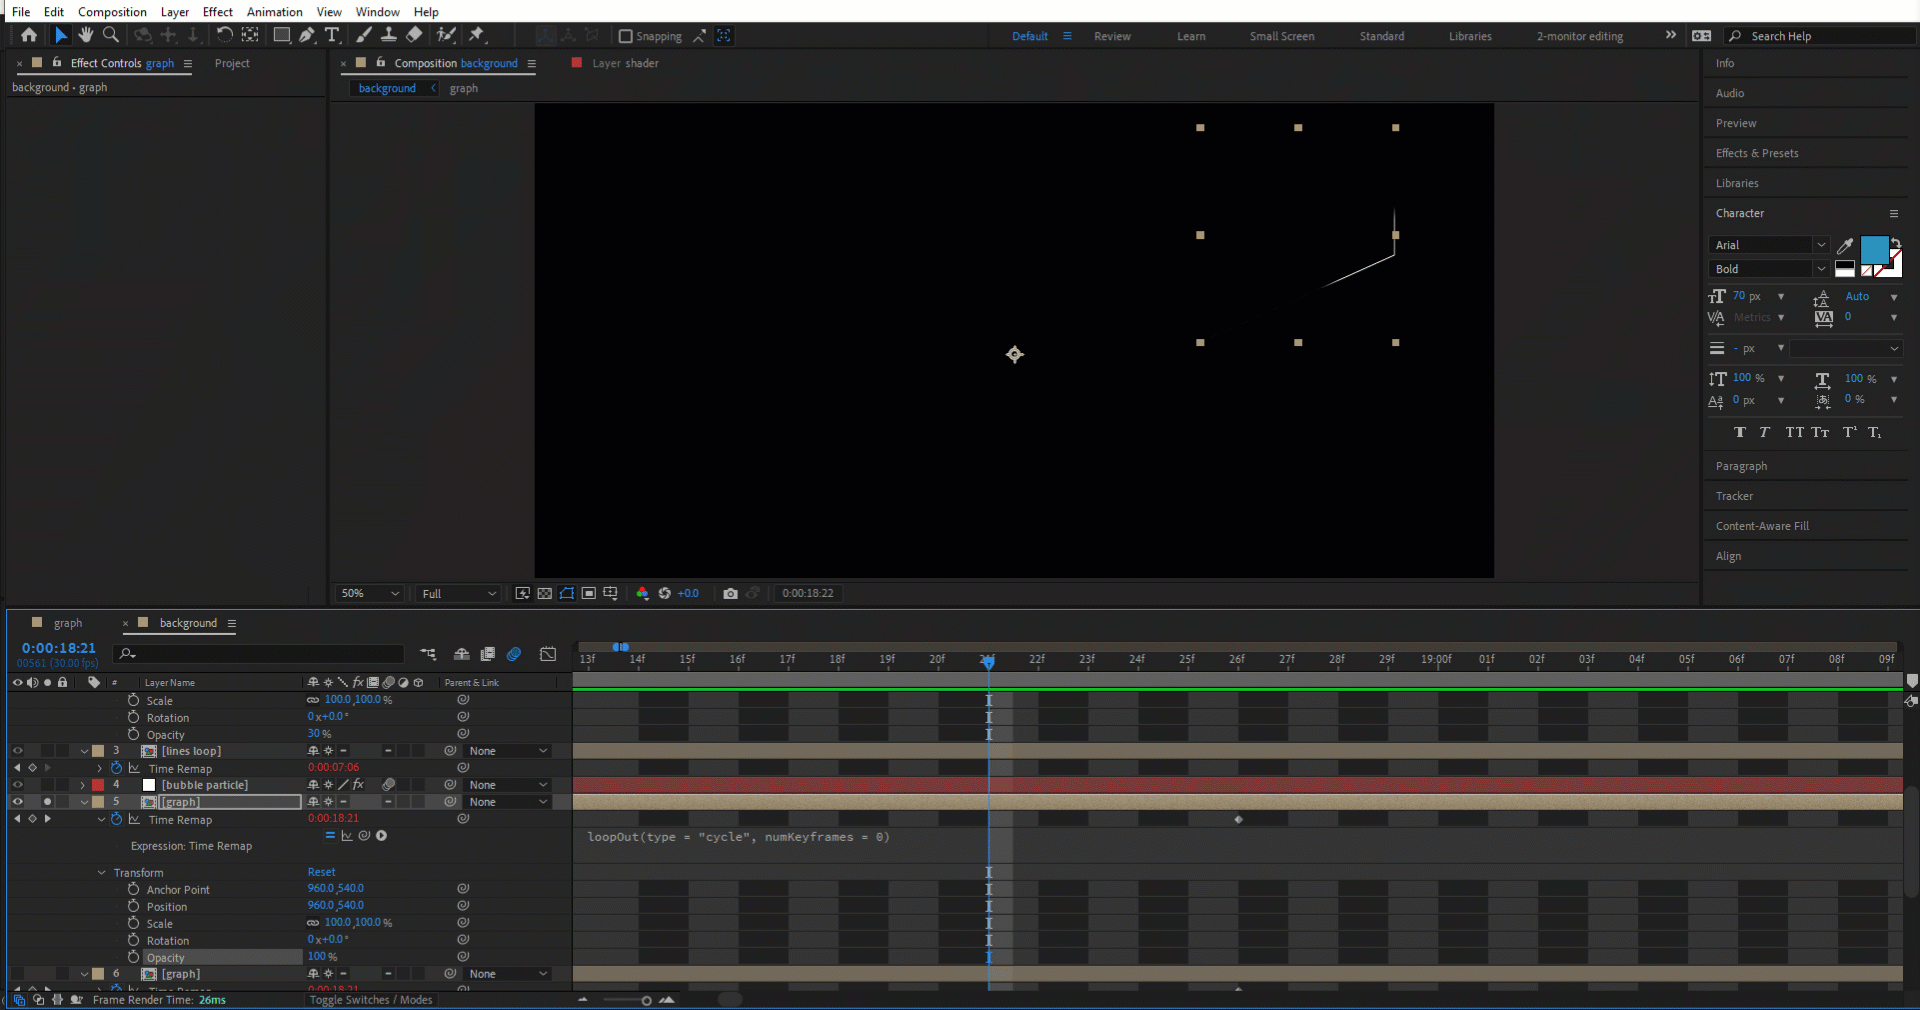
Task: Click Reset on the Transform properties
Action: 321,872
